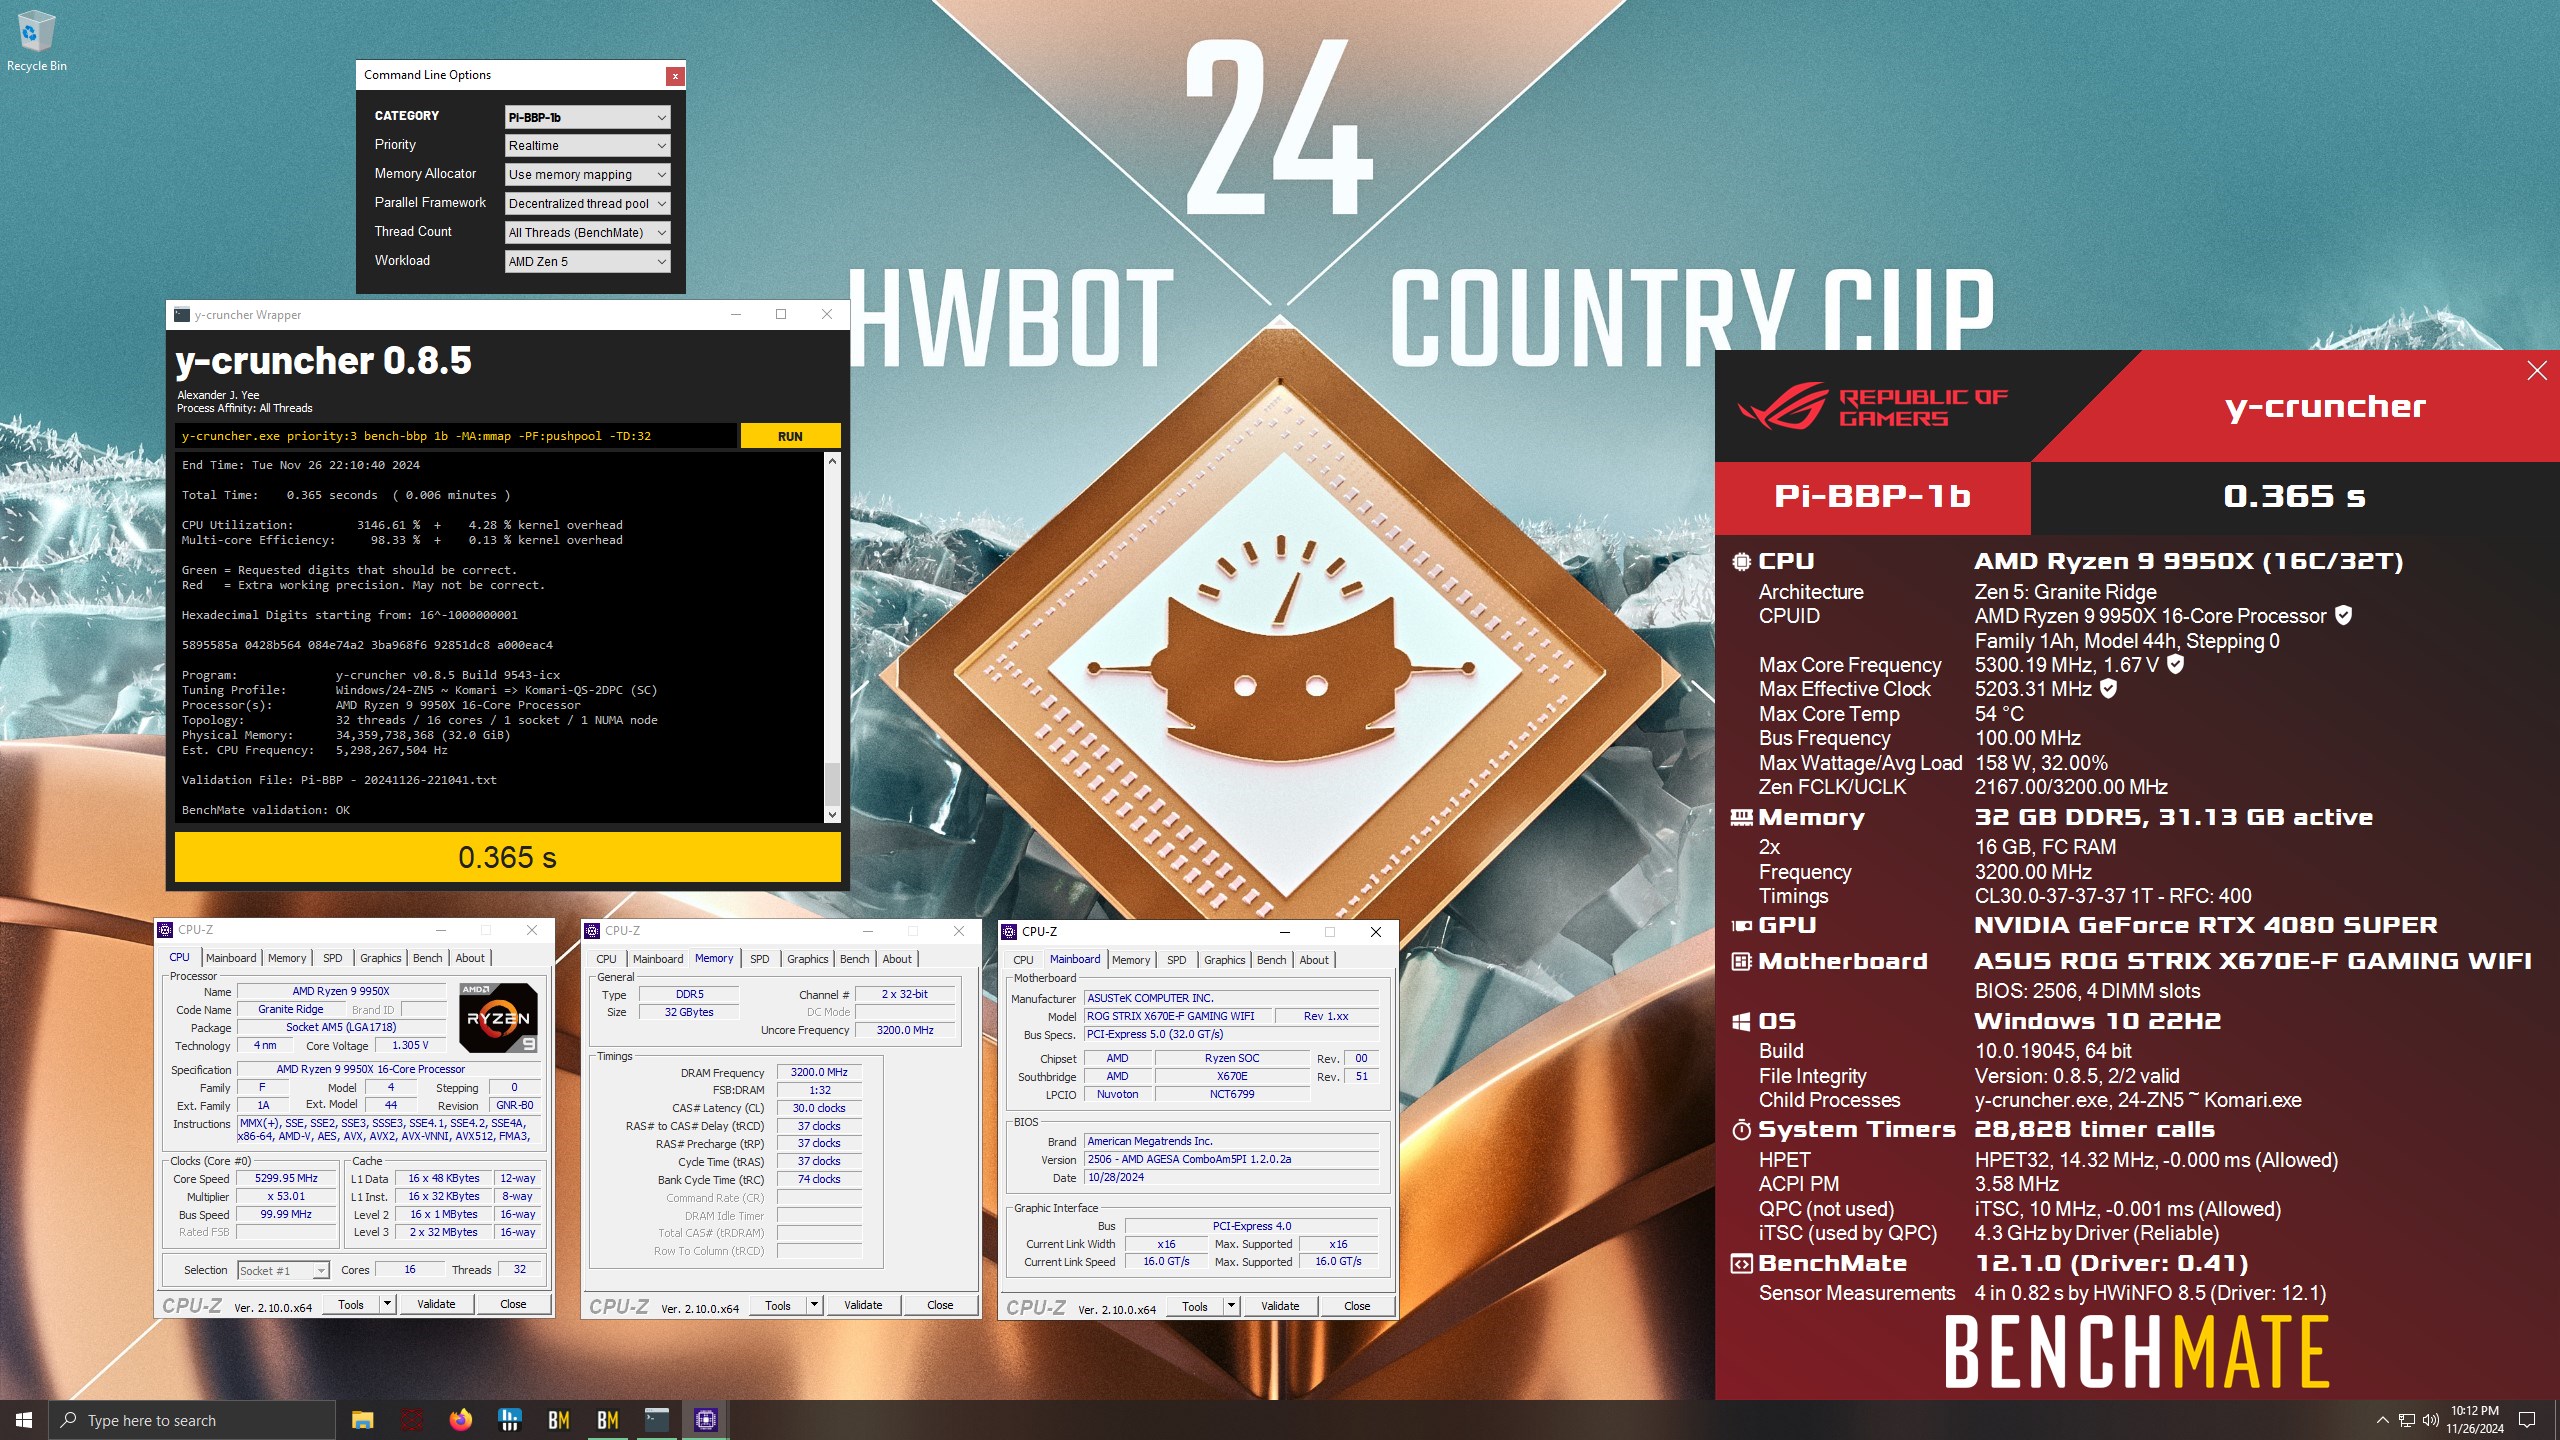Click the purple CPU-Z chip taskbar icon
Screen dimensions: 2560x1440
pyautogui.click(x=705, y=1420)
